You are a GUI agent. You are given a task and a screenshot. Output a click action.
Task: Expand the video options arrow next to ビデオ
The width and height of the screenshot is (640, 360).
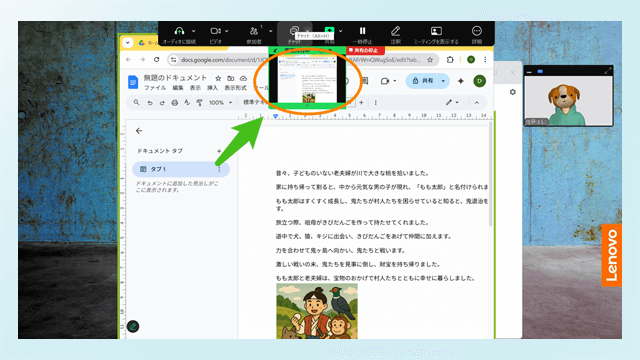tap(227, 31)
